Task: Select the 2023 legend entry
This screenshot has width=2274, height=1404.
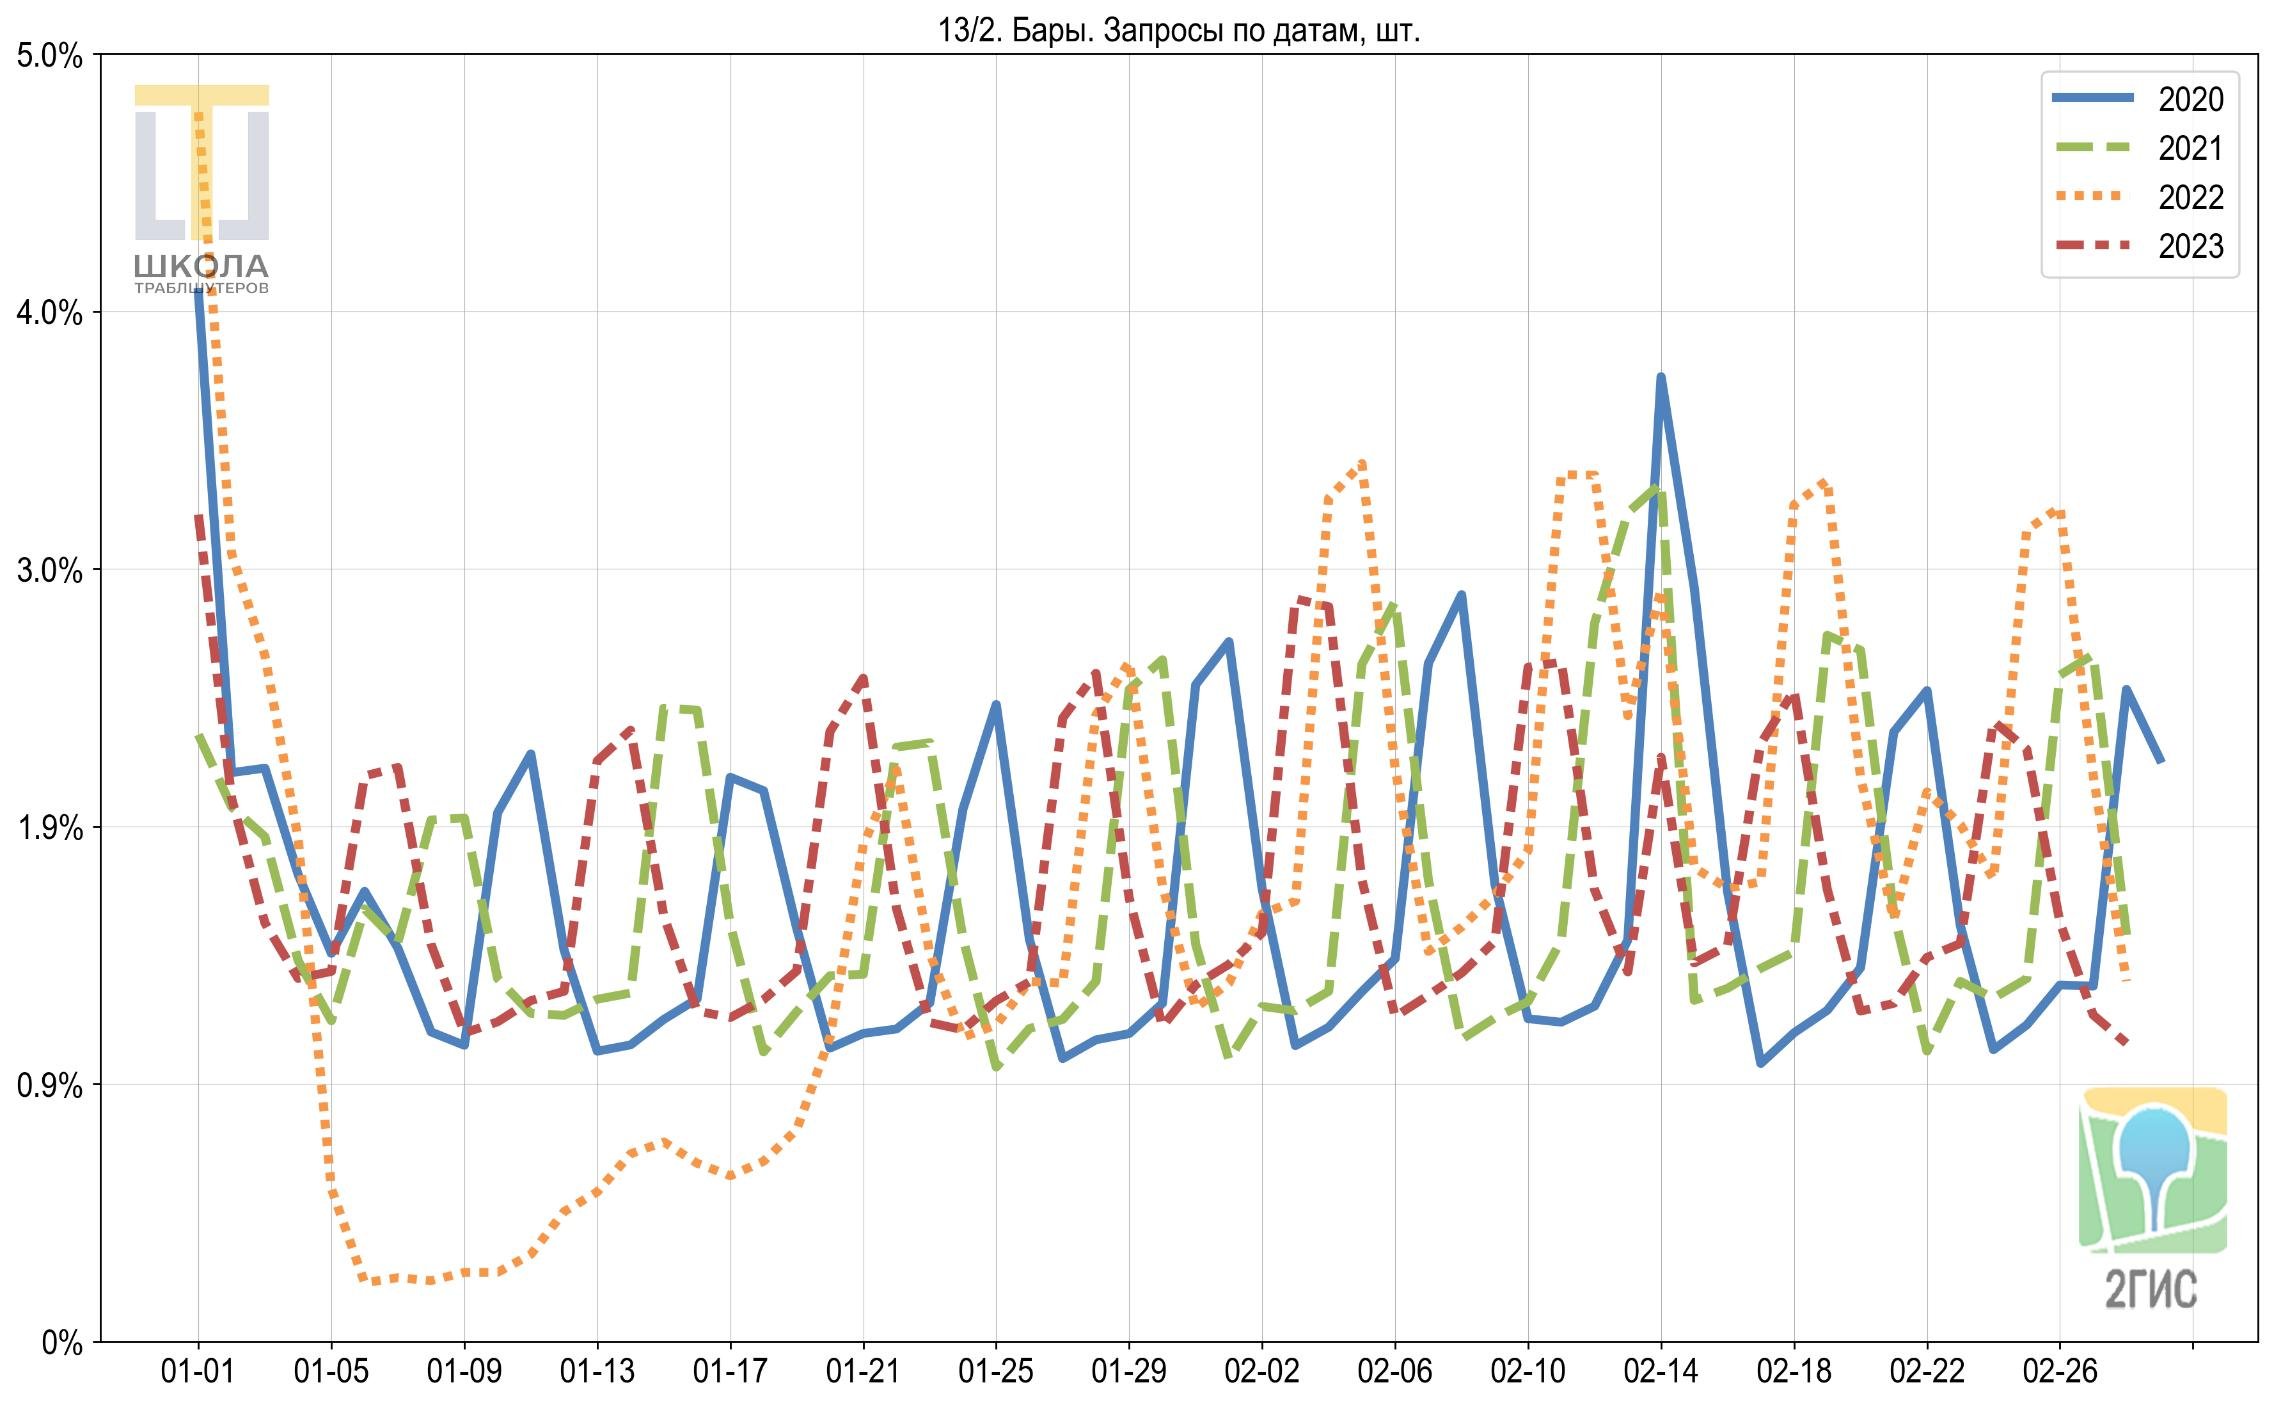Action: pyautogui.click(x=2138, y=246)
